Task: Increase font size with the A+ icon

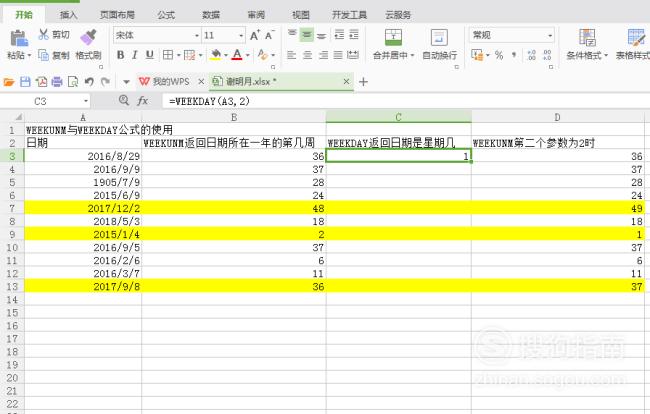Action: click(x=255, y=35)
